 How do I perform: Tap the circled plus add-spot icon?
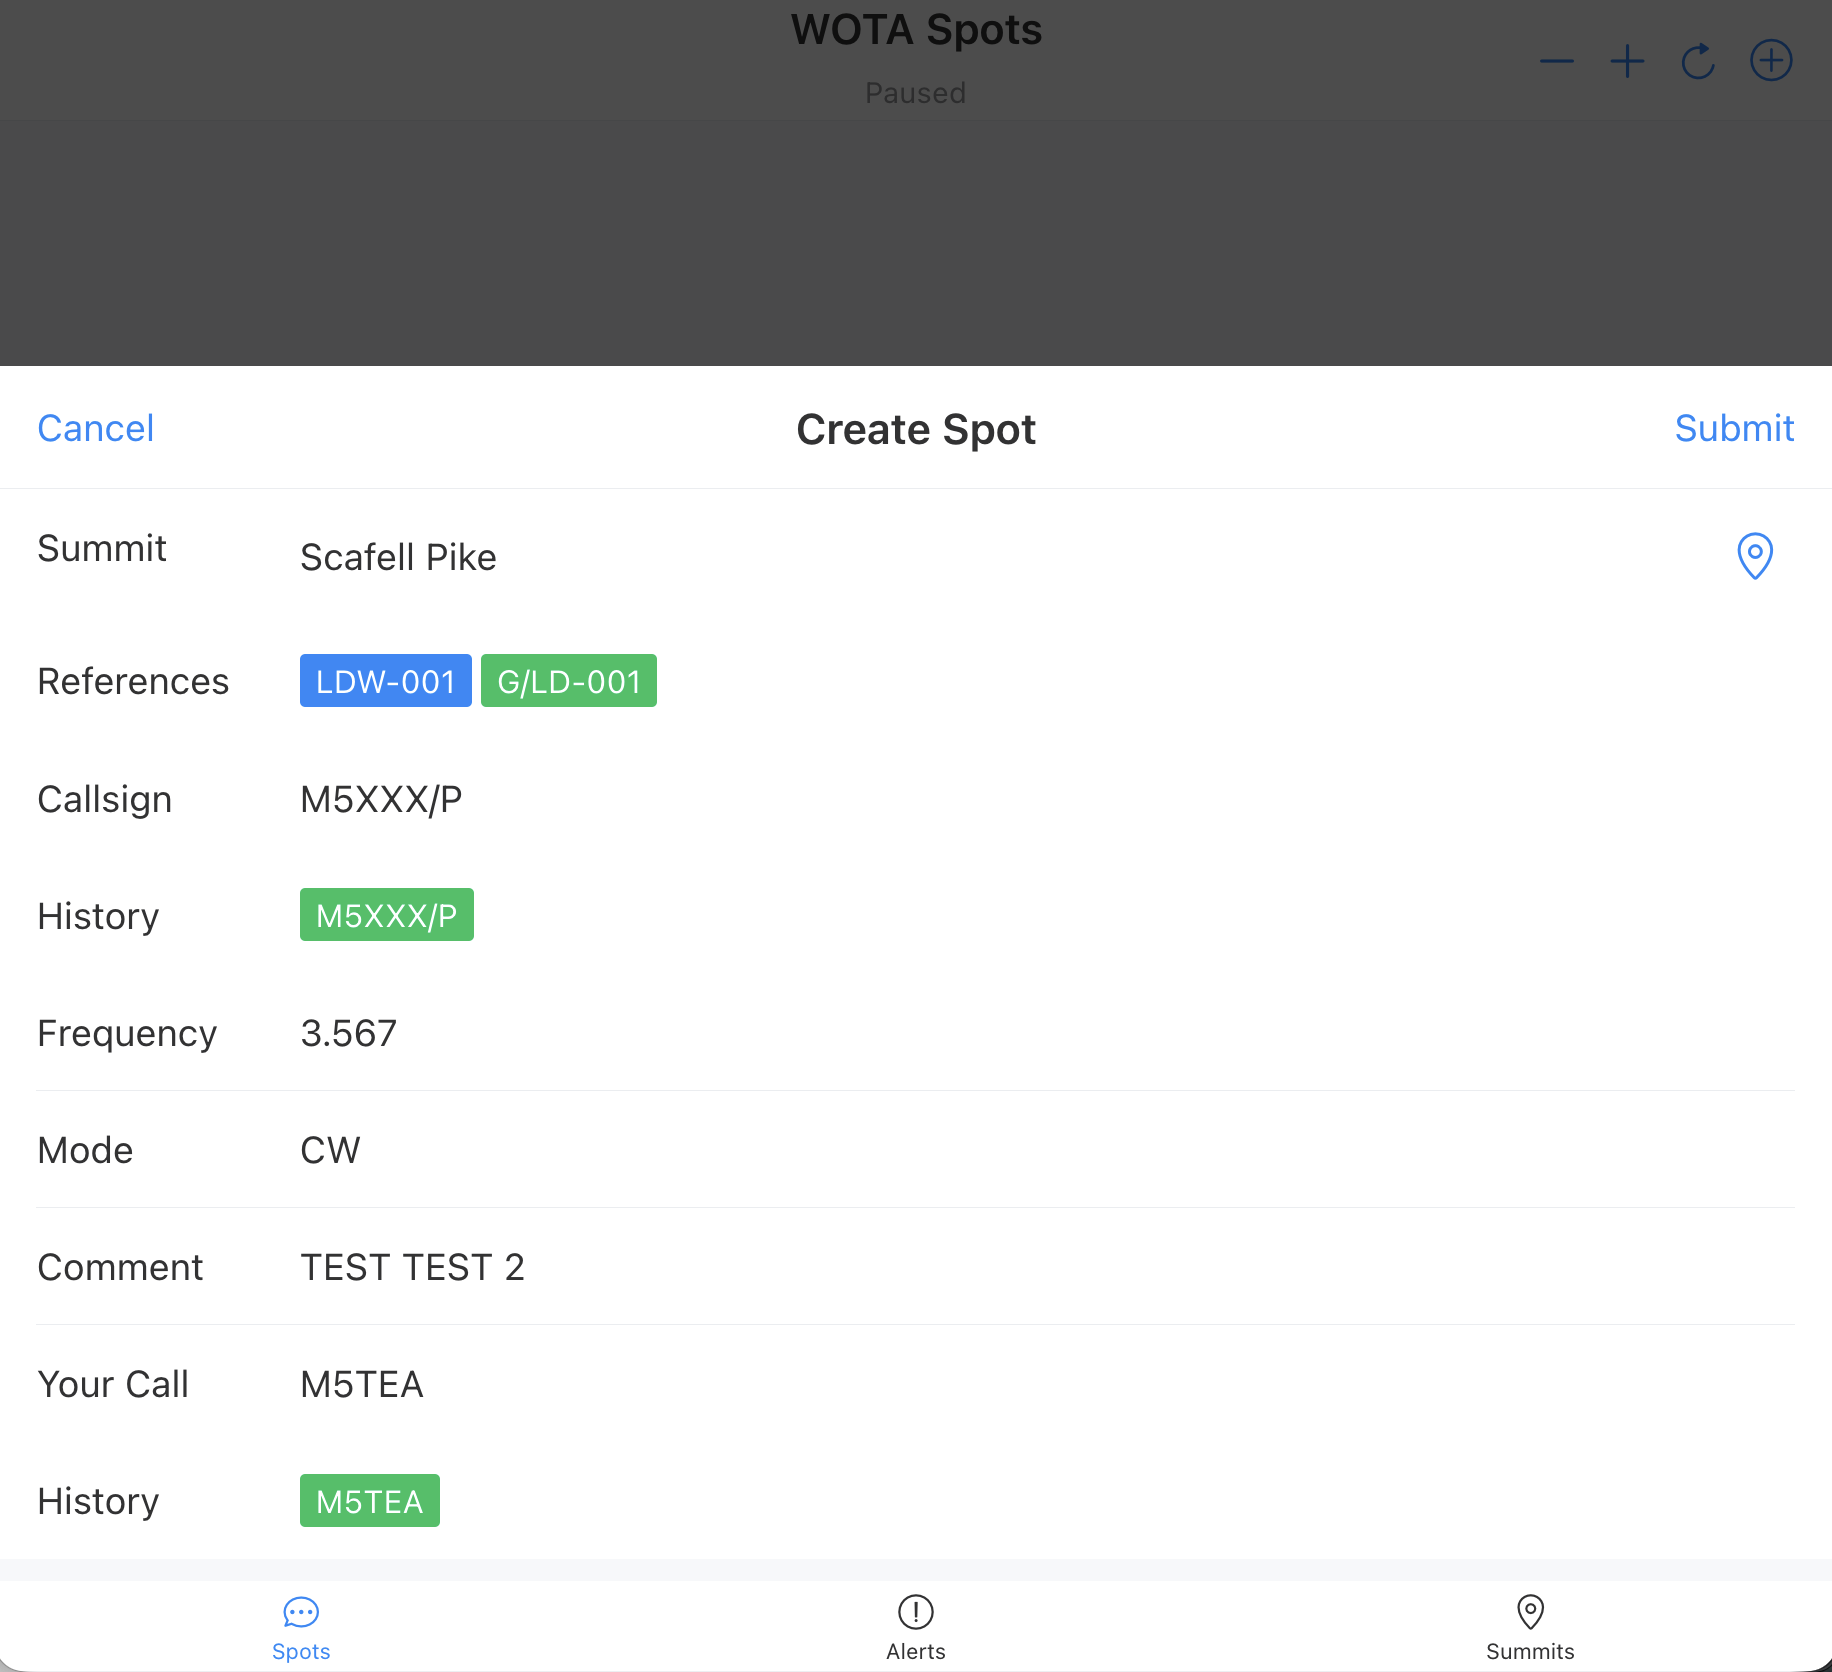coord(1770,62)
